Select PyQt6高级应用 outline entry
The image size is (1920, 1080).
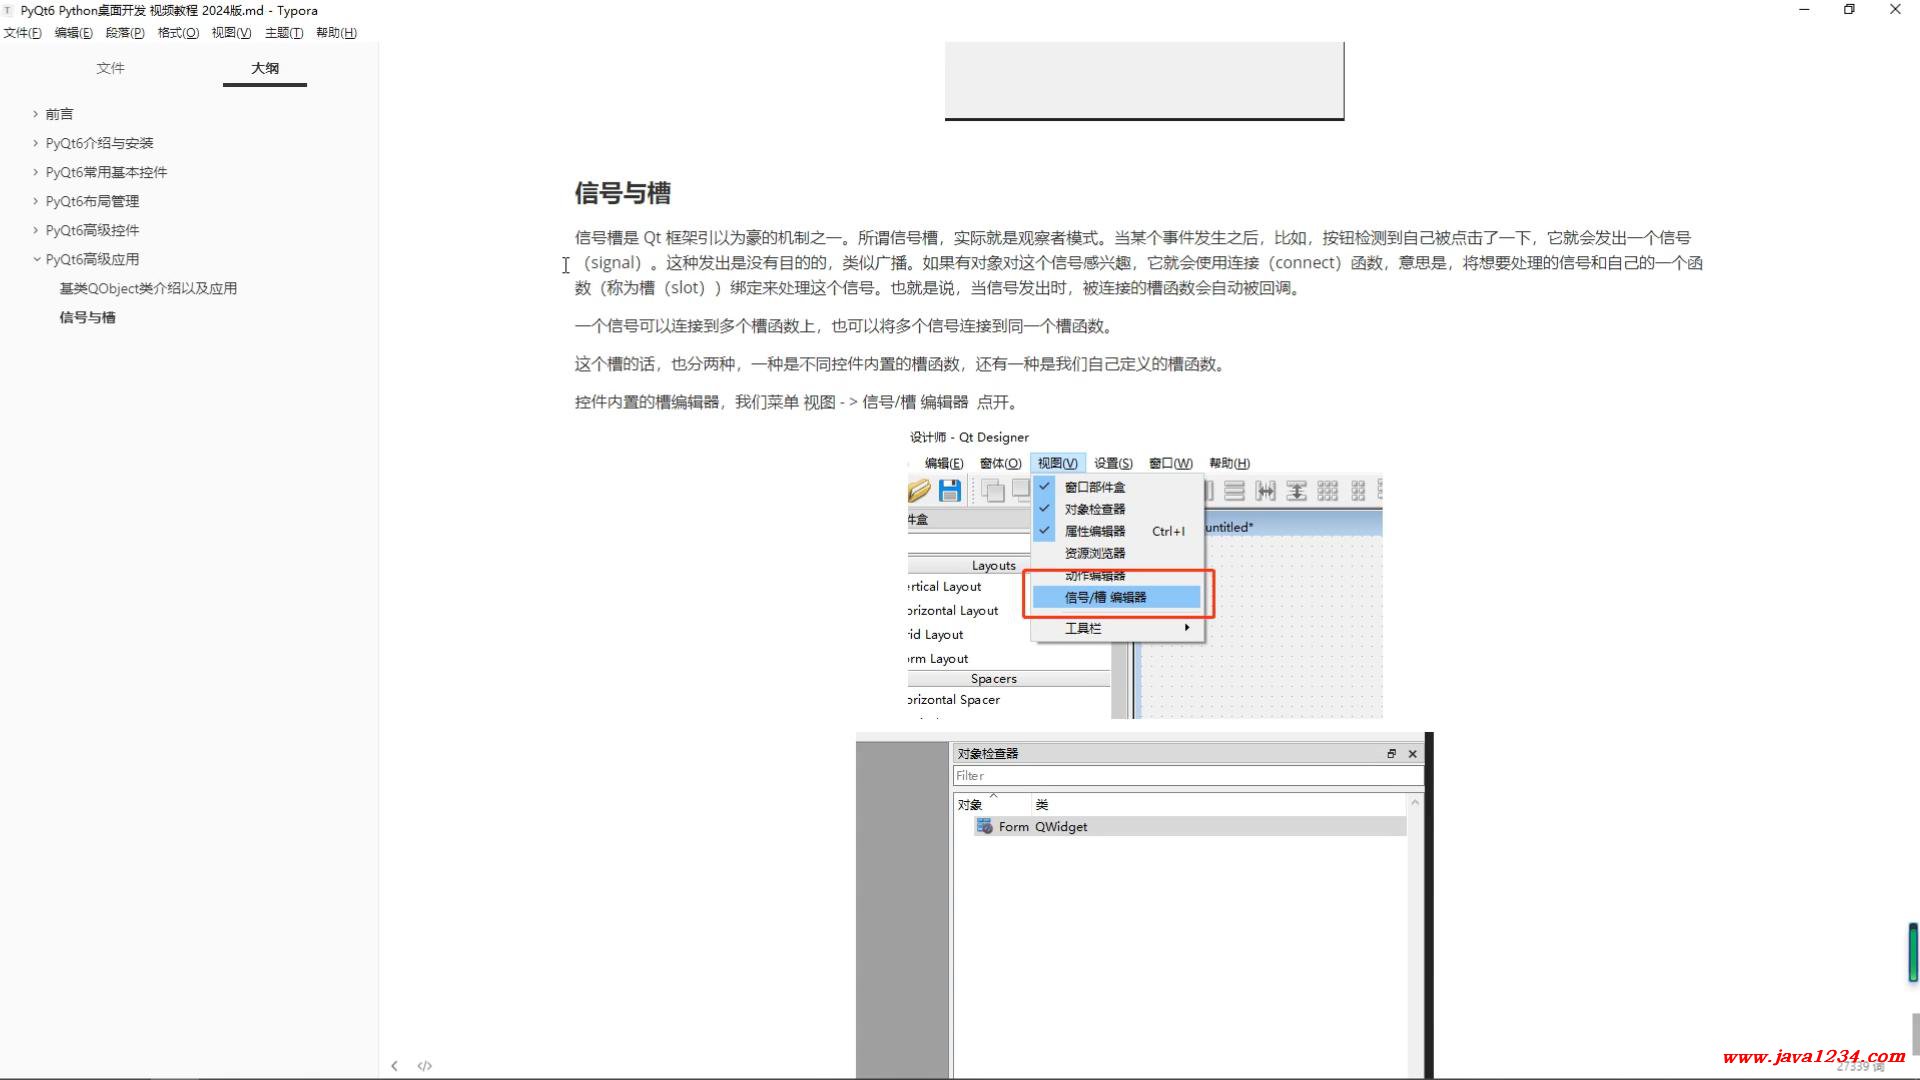92,259
